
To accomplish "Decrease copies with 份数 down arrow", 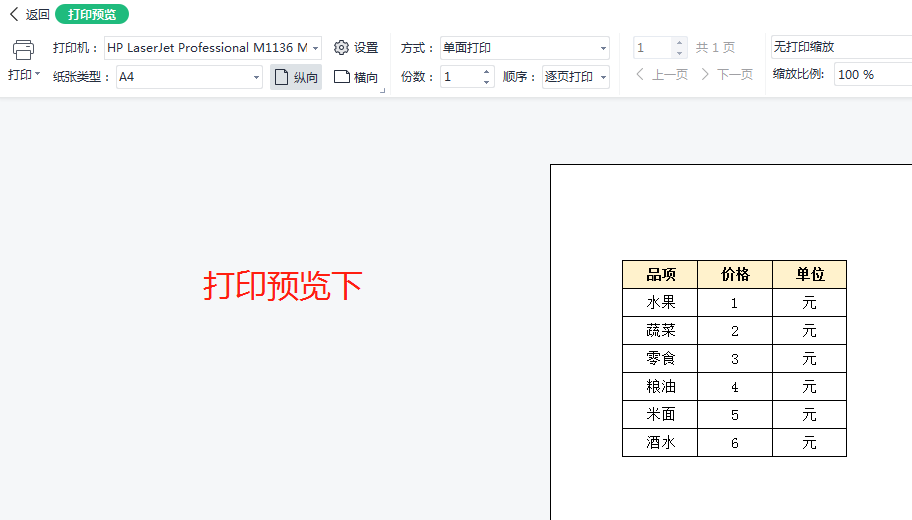I will click(487, 82).
